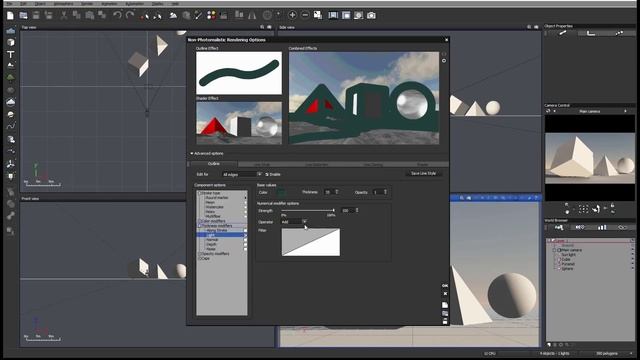This screenshot has height=360, width=640.
Task: Collapse the Advanced options section
Action: (191, 153)
